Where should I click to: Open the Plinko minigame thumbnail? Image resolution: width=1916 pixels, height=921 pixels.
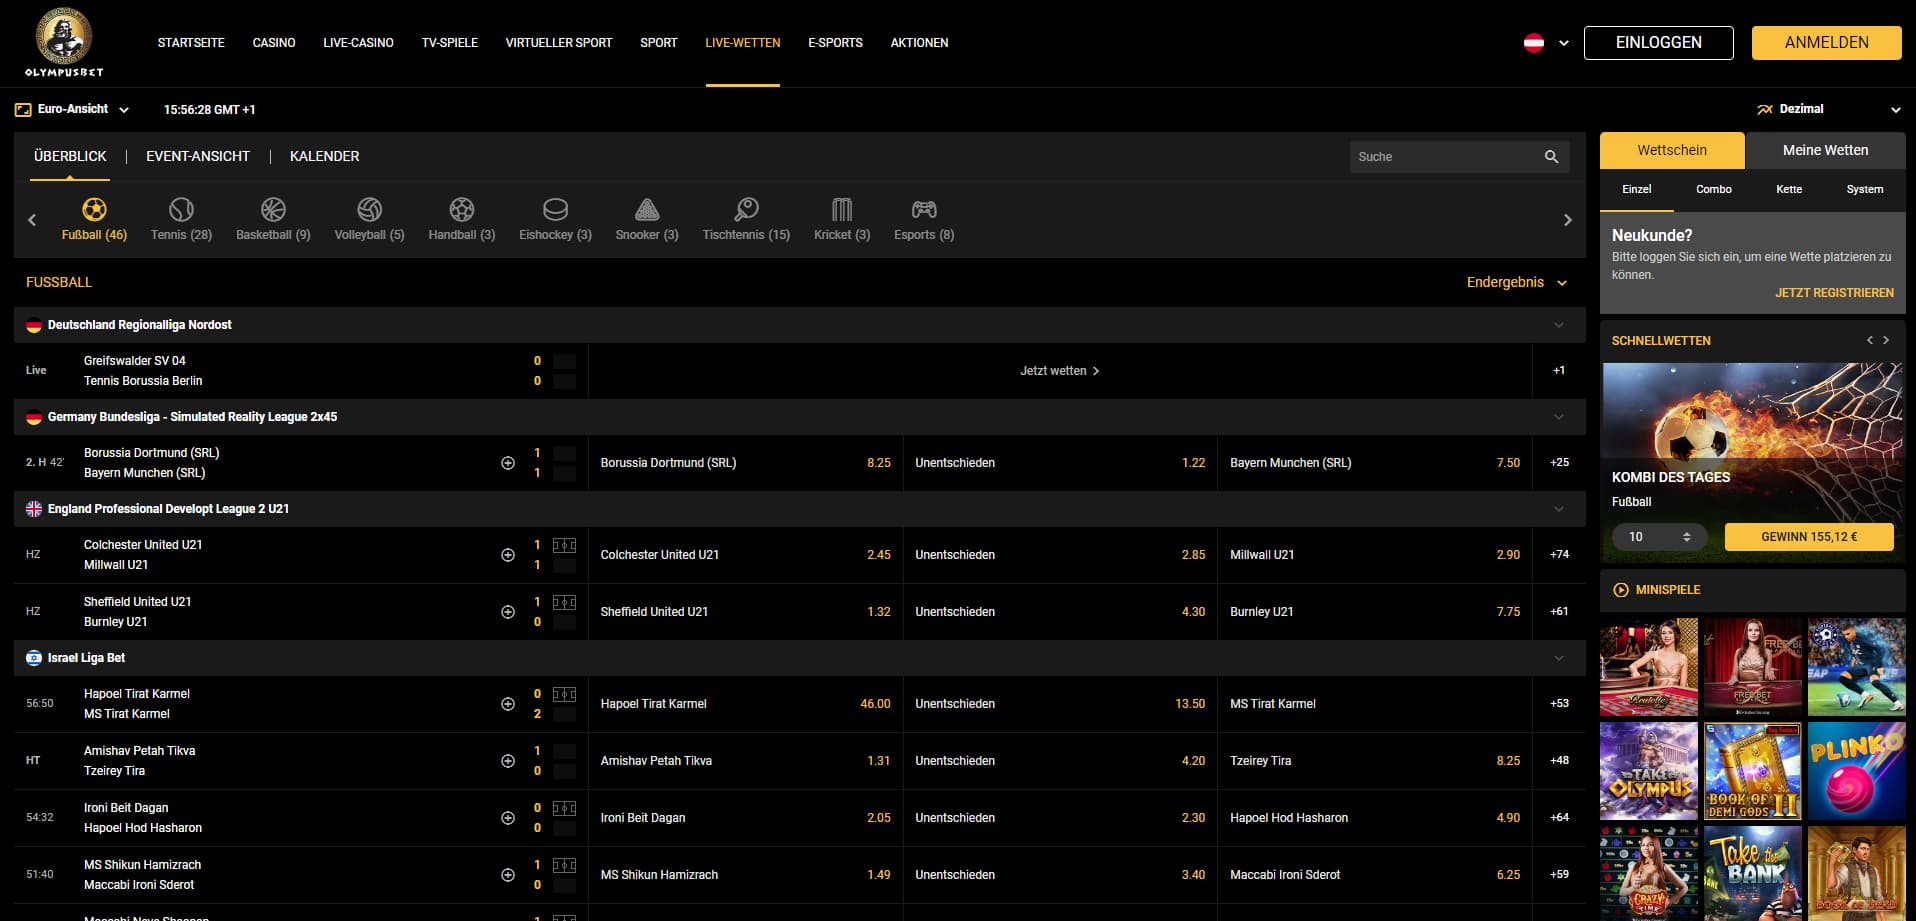[1856, 772]
